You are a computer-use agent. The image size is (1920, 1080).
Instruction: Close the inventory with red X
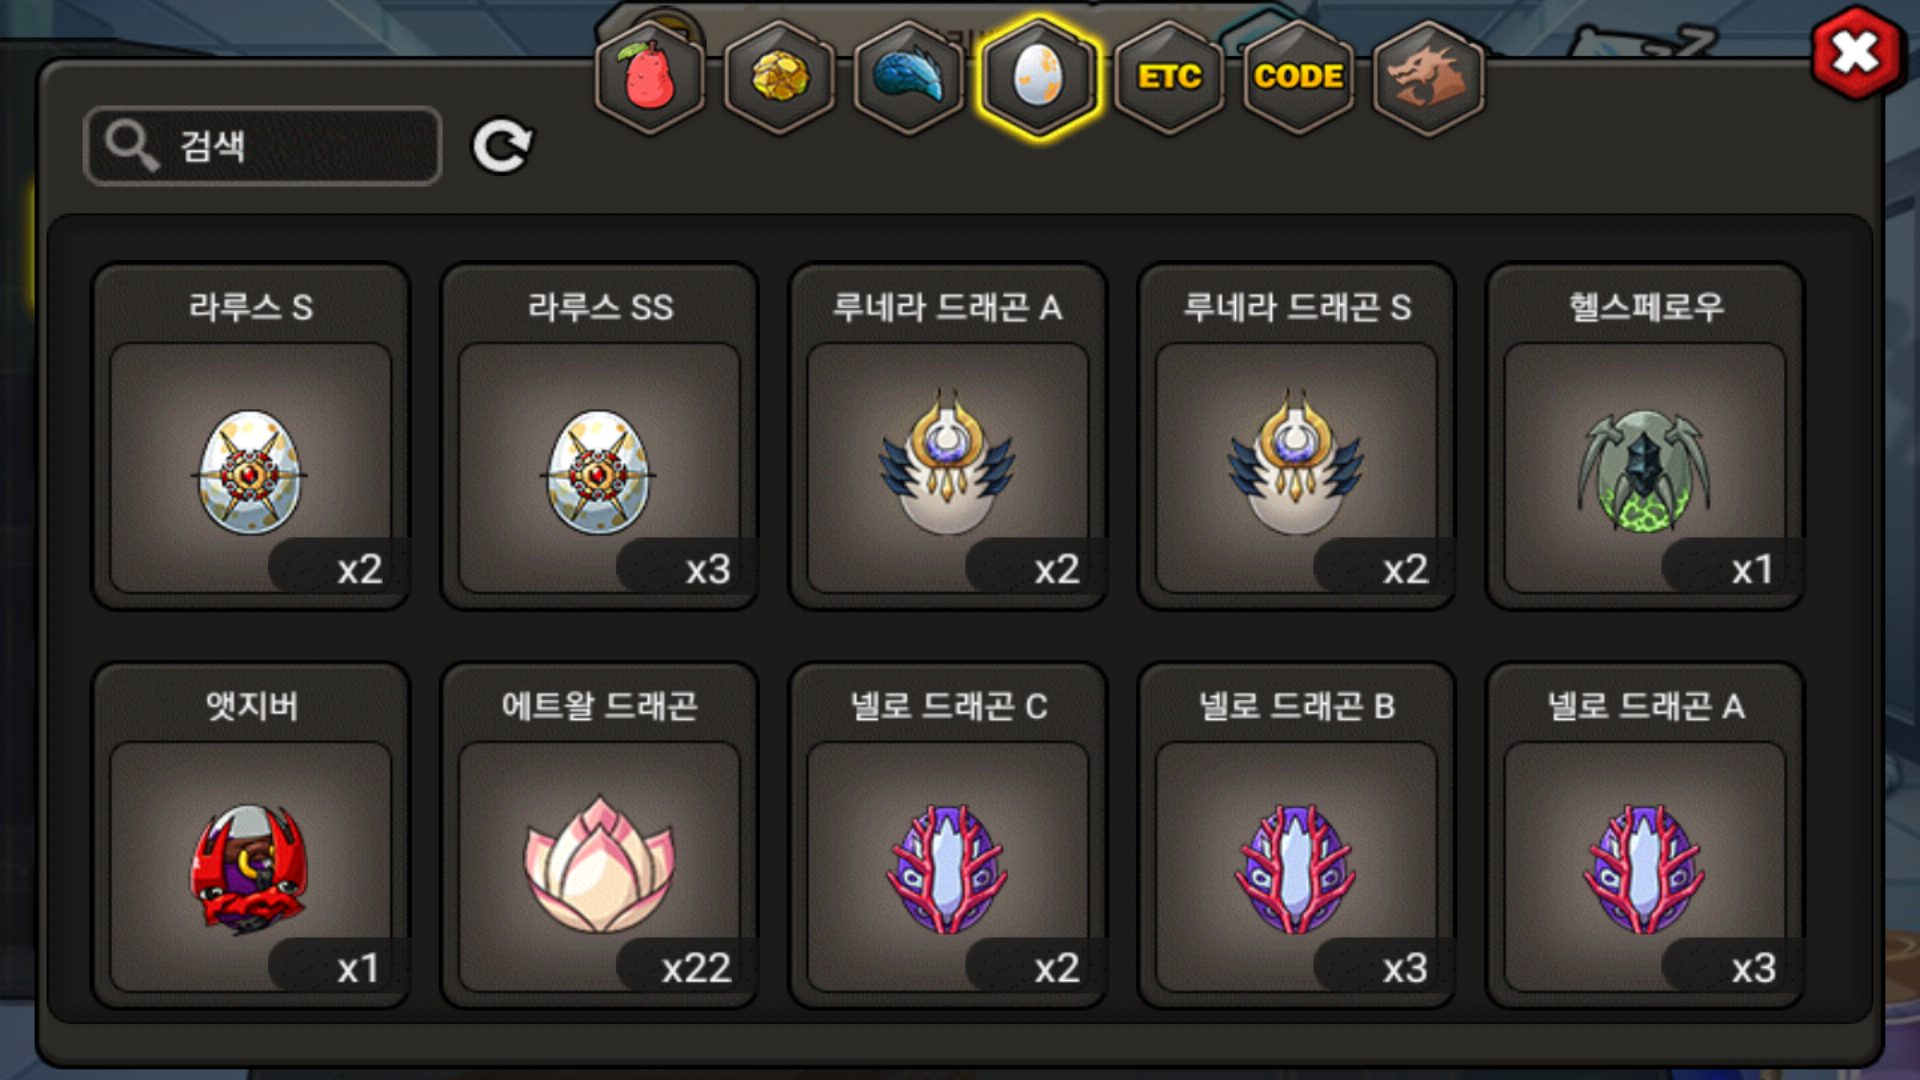pyautogui.click(x=1856, y=53)
